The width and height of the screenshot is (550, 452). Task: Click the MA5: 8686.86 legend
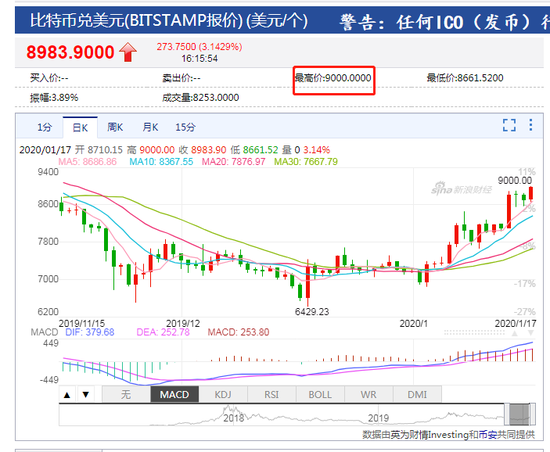(x=87, y=161)
